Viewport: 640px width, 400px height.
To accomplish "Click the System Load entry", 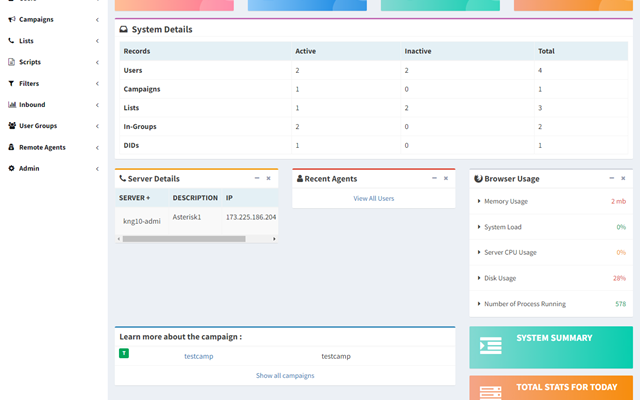I will (x=551, y=227).
